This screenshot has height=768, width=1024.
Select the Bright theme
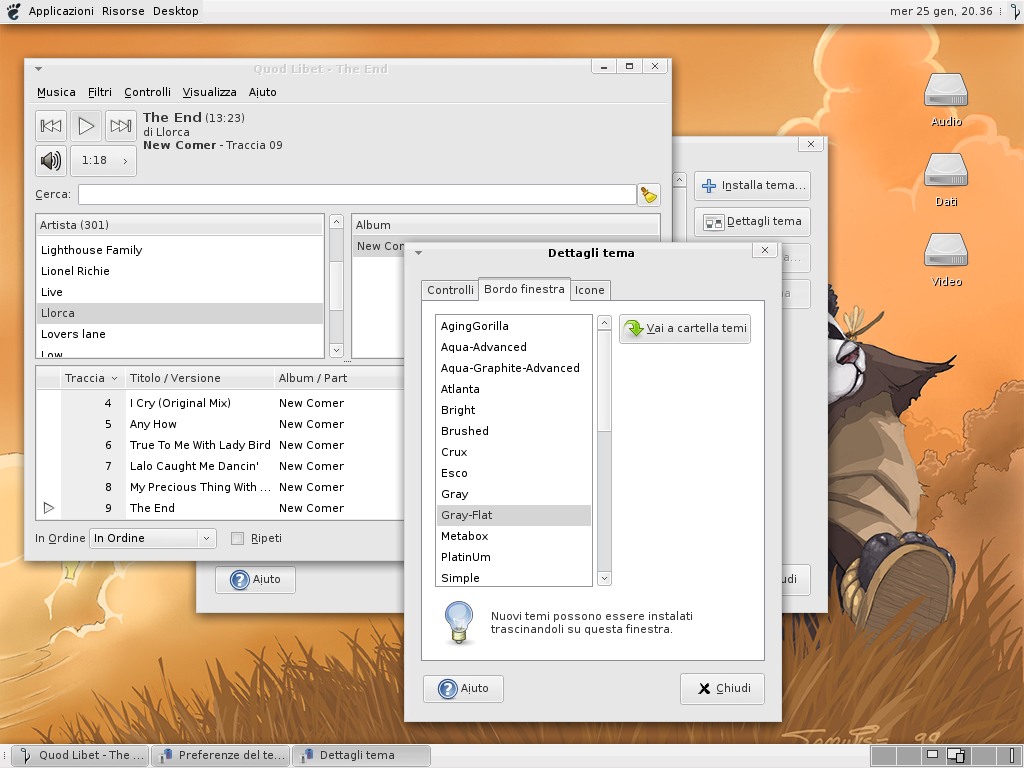[x=514, y=409]
